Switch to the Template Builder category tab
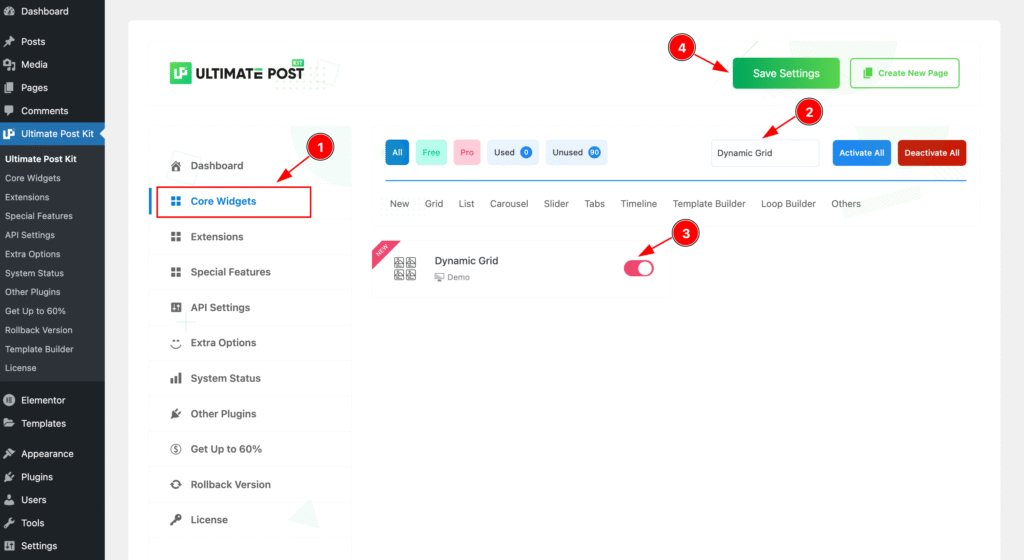The width and height of the screenshot is (1024, 560). click(709, 204)
